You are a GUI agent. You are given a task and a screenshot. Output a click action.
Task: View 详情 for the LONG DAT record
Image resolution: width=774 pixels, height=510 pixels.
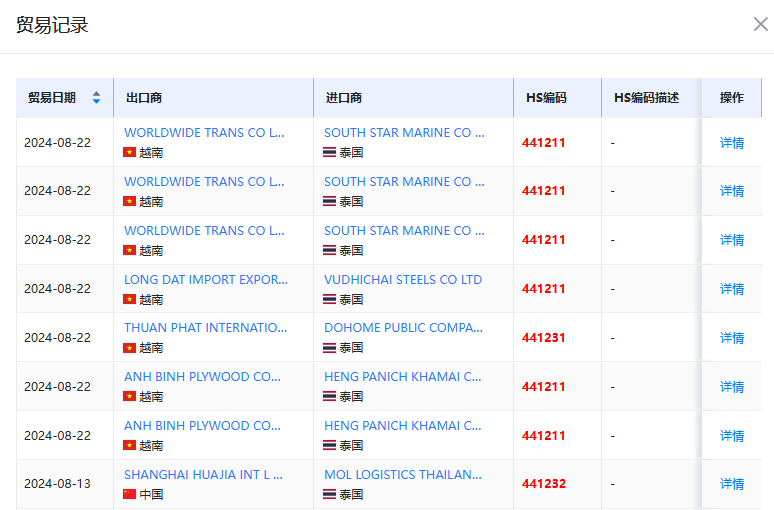click(x=732, y=289)
